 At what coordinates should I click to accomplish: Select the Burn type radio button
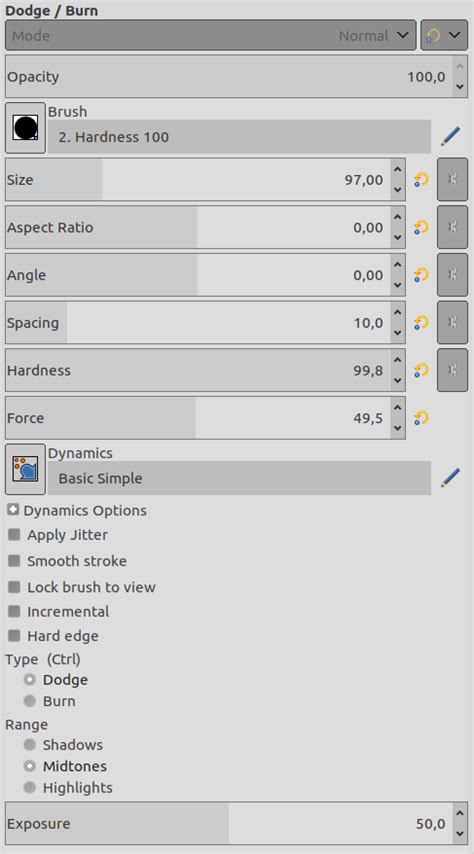click(x=29, y=701)
